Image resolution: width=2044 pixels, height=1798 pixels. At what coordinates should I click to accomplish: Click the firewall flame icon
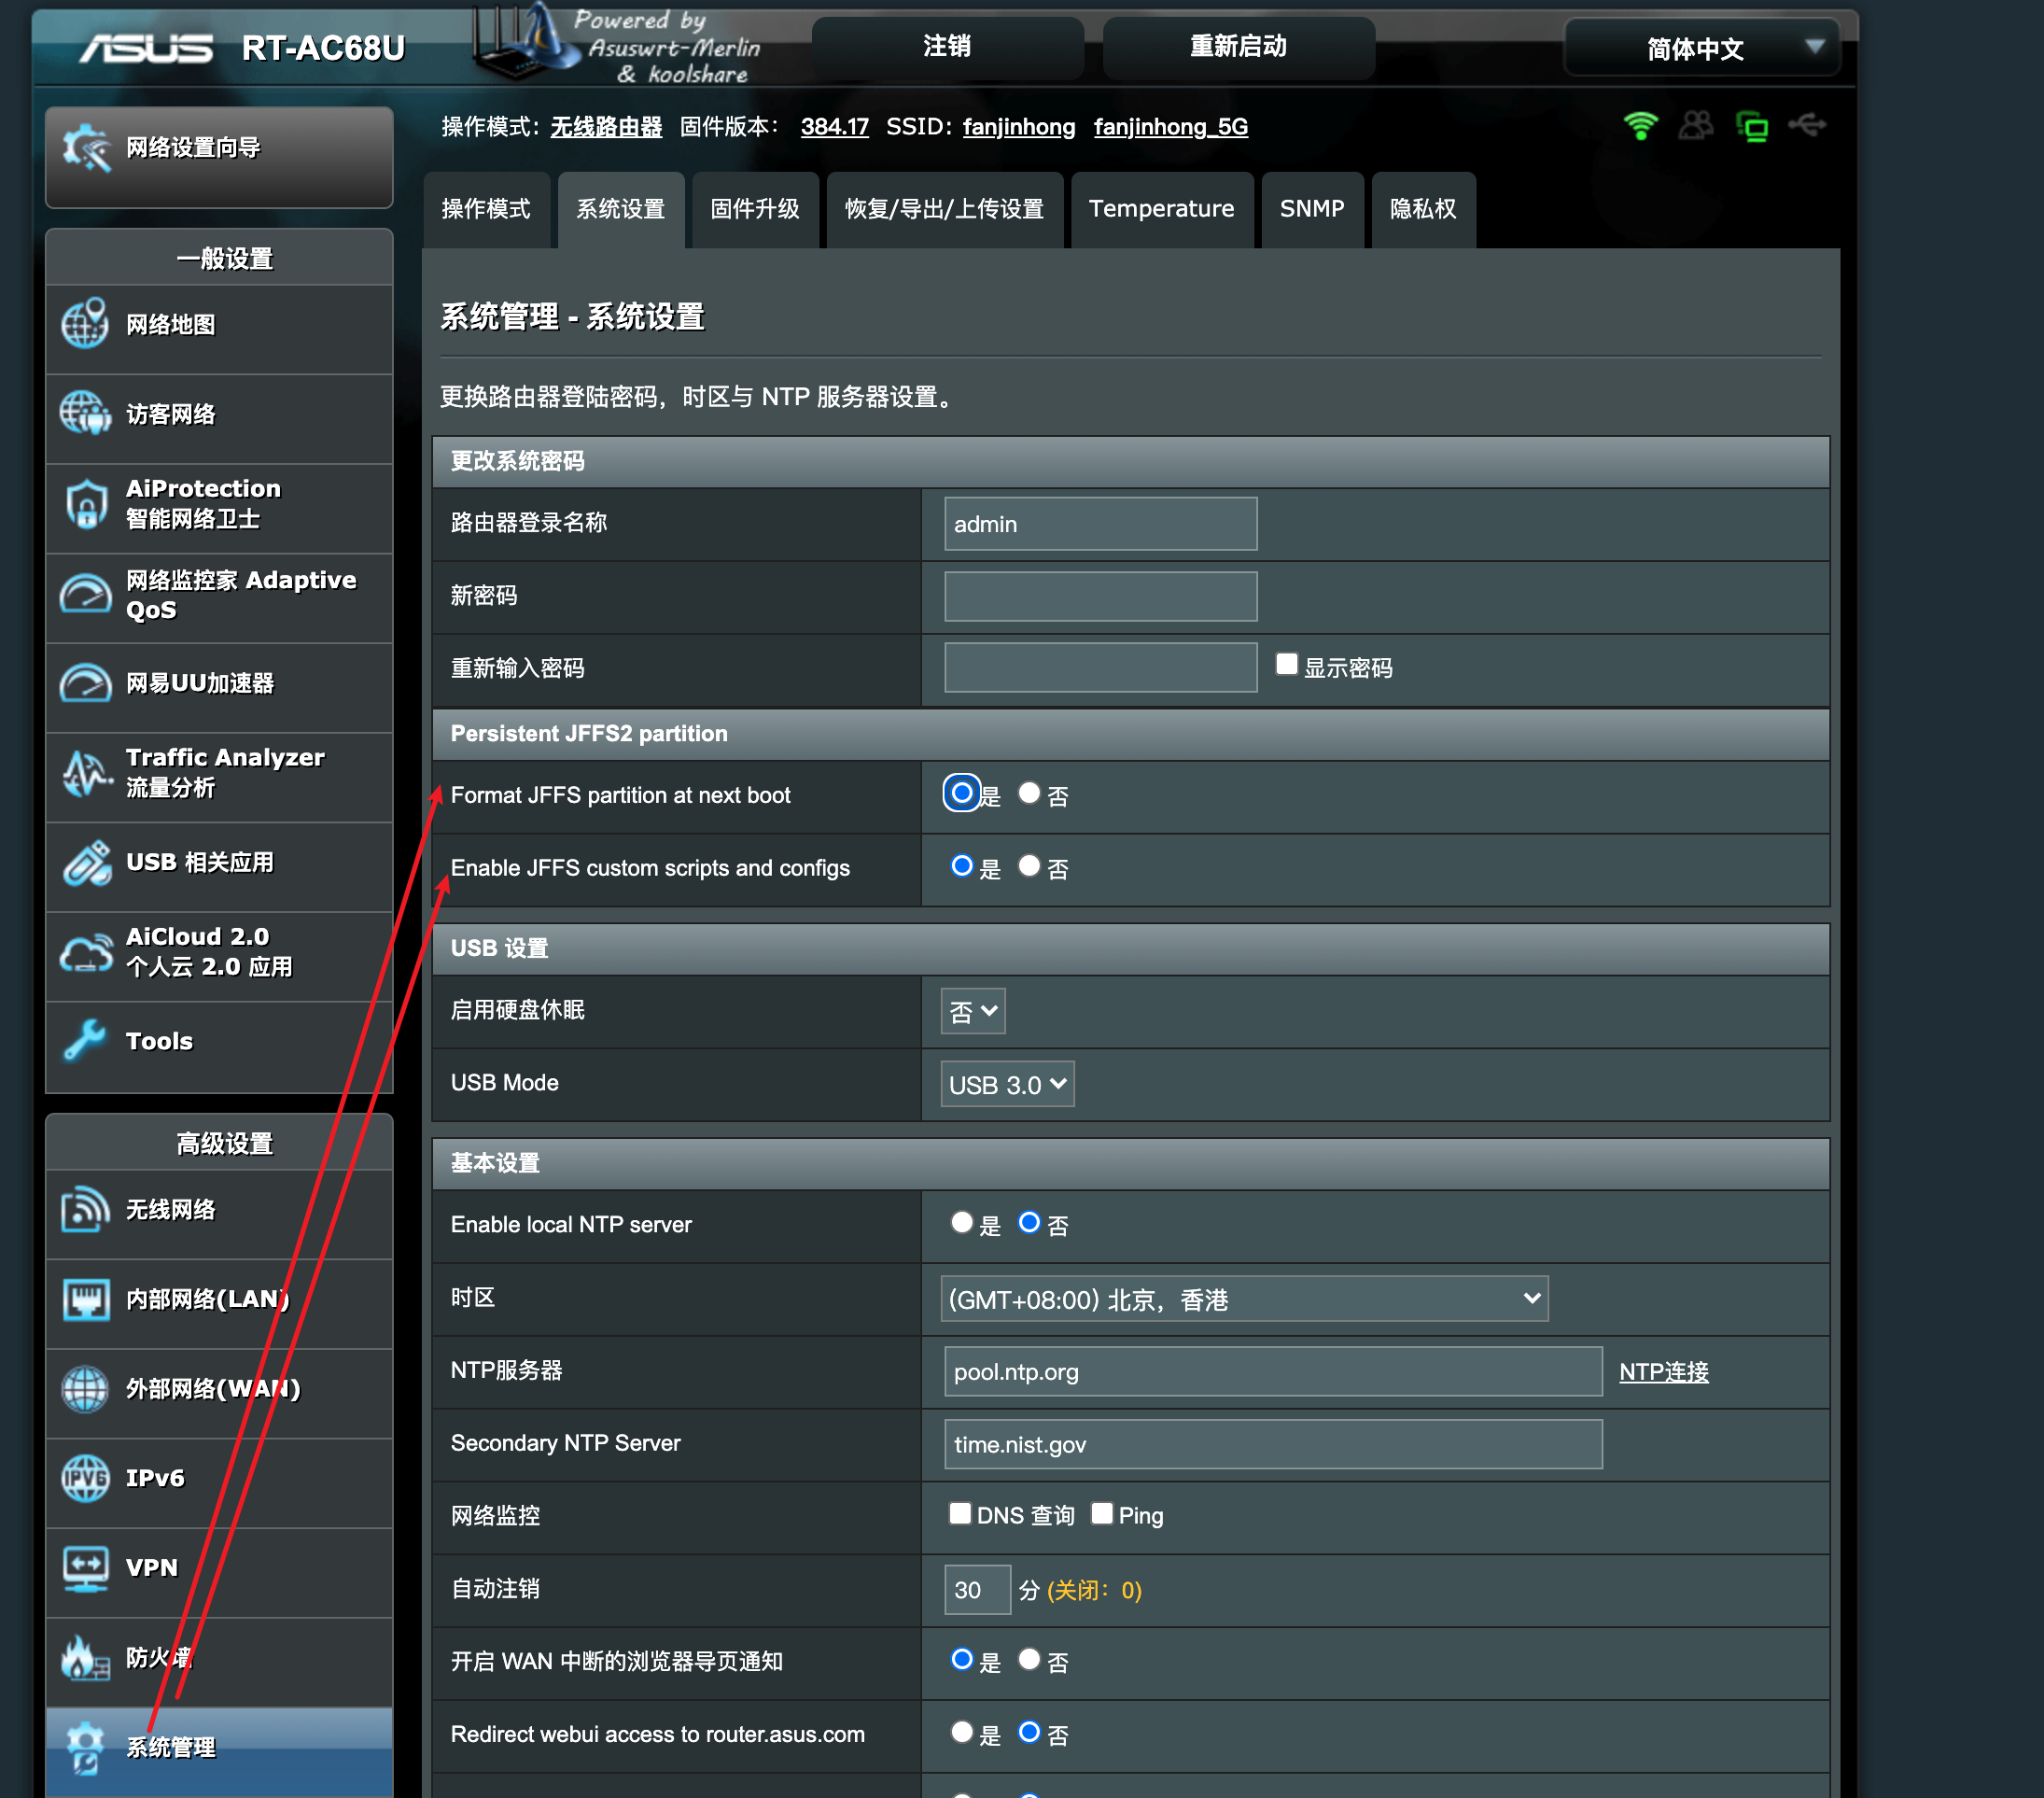[86, 1657]
